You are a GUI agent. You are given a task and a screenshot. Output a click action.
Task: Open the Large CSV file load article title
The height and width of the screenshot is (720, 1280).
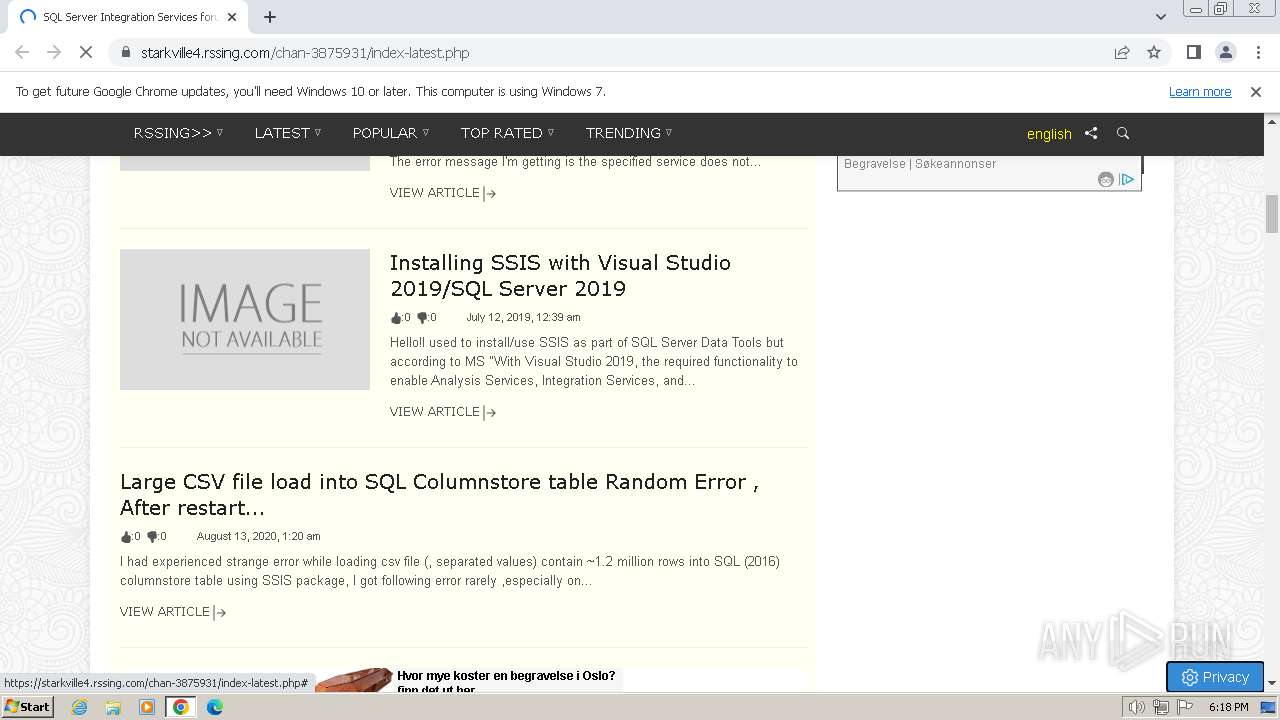coord(439,495)
